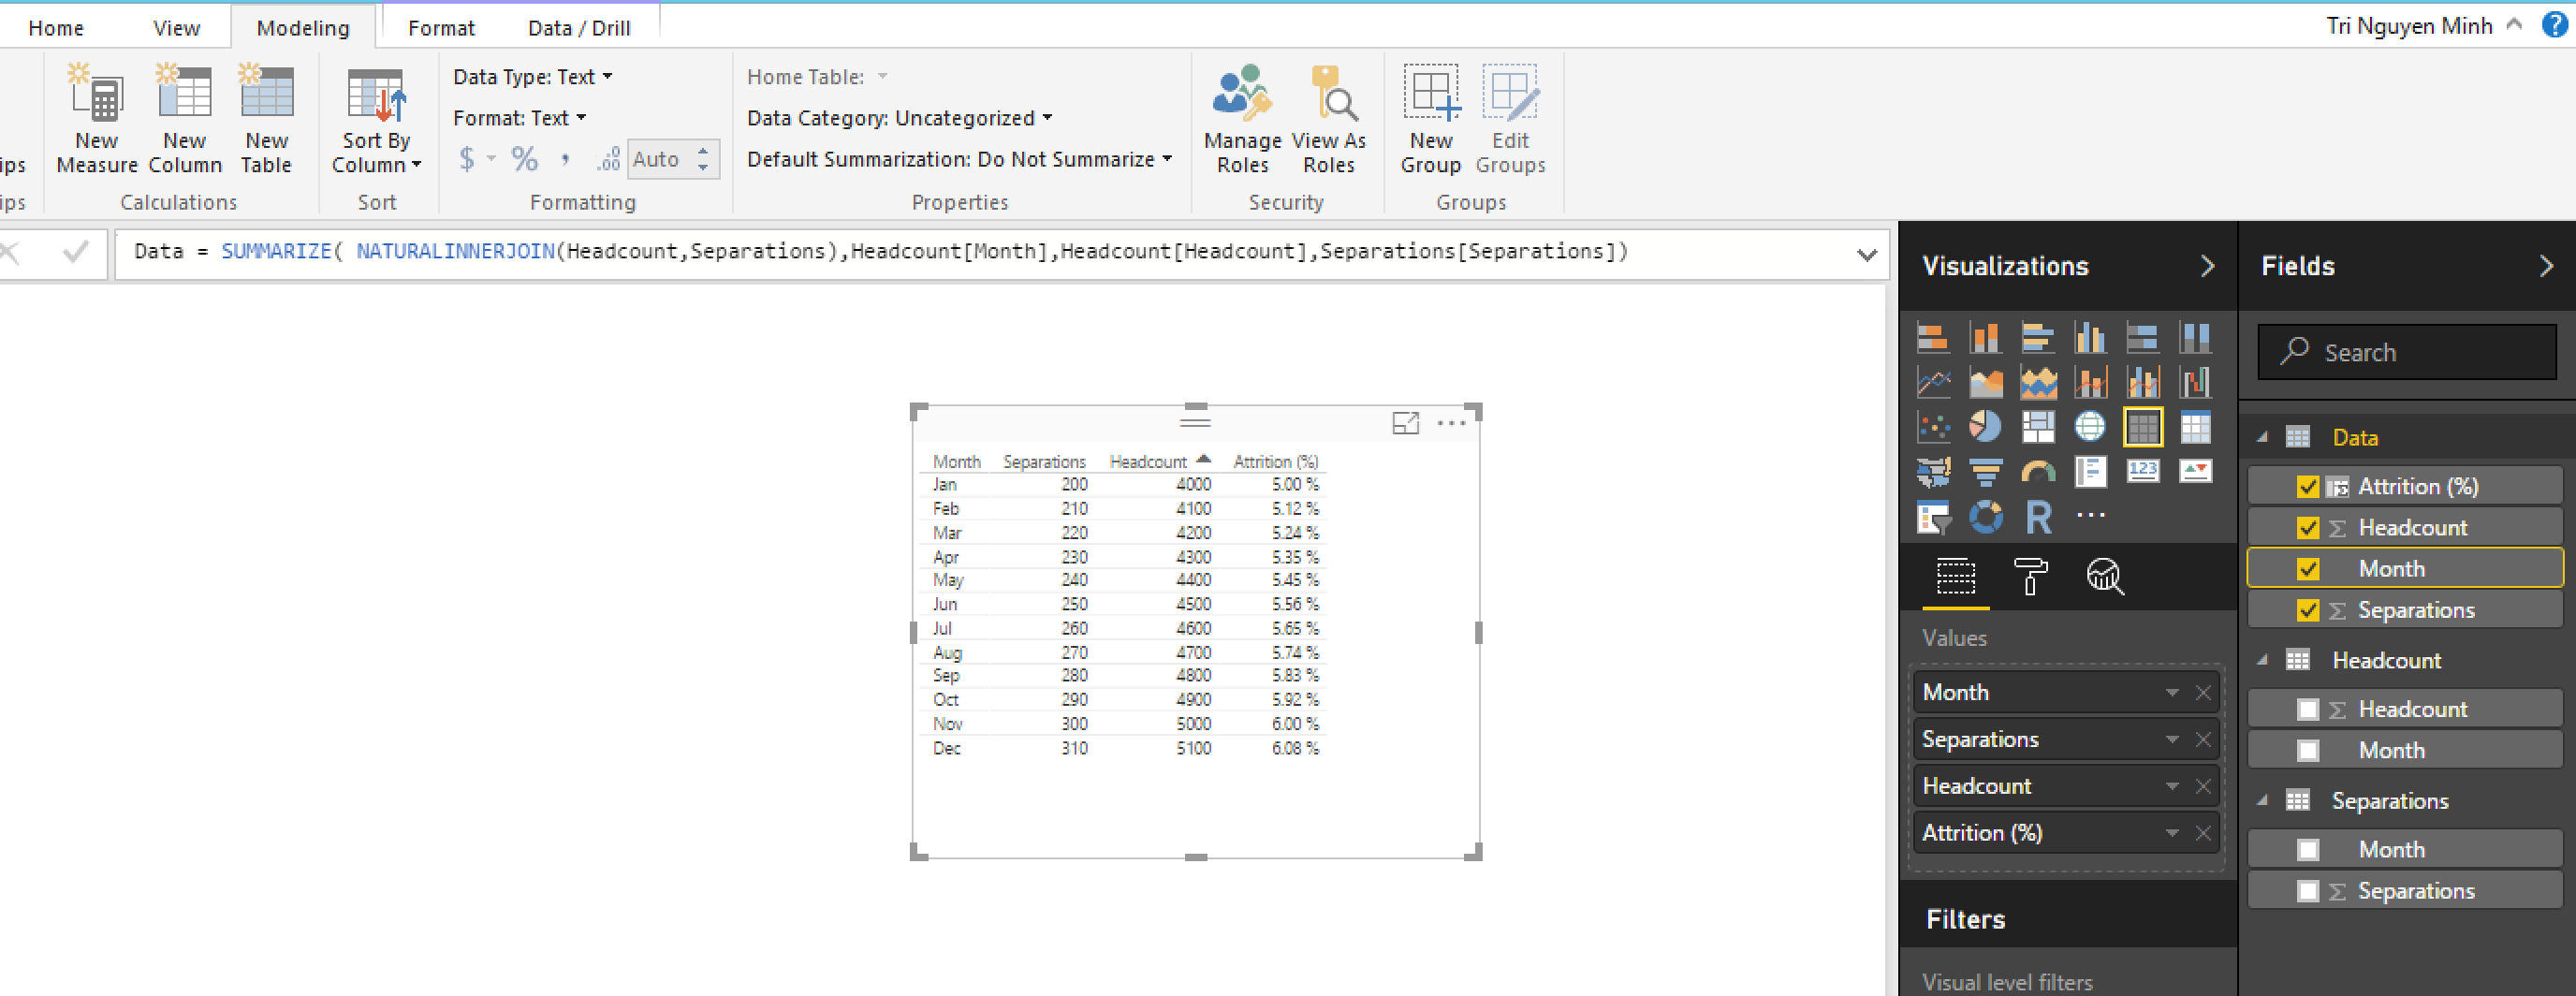
Task: Open the Data Type: Text dropdown
Action: [x=532, y=77]
